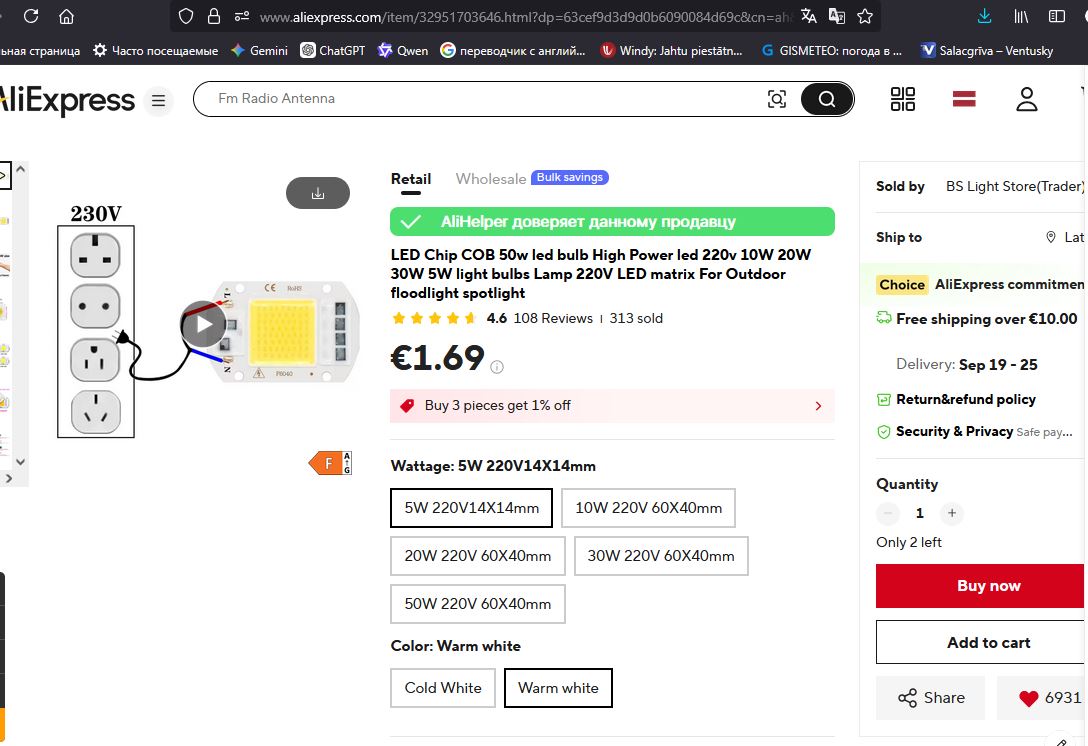Click the Latvia flag language selector
The image size is (1088, 746).
963,99
